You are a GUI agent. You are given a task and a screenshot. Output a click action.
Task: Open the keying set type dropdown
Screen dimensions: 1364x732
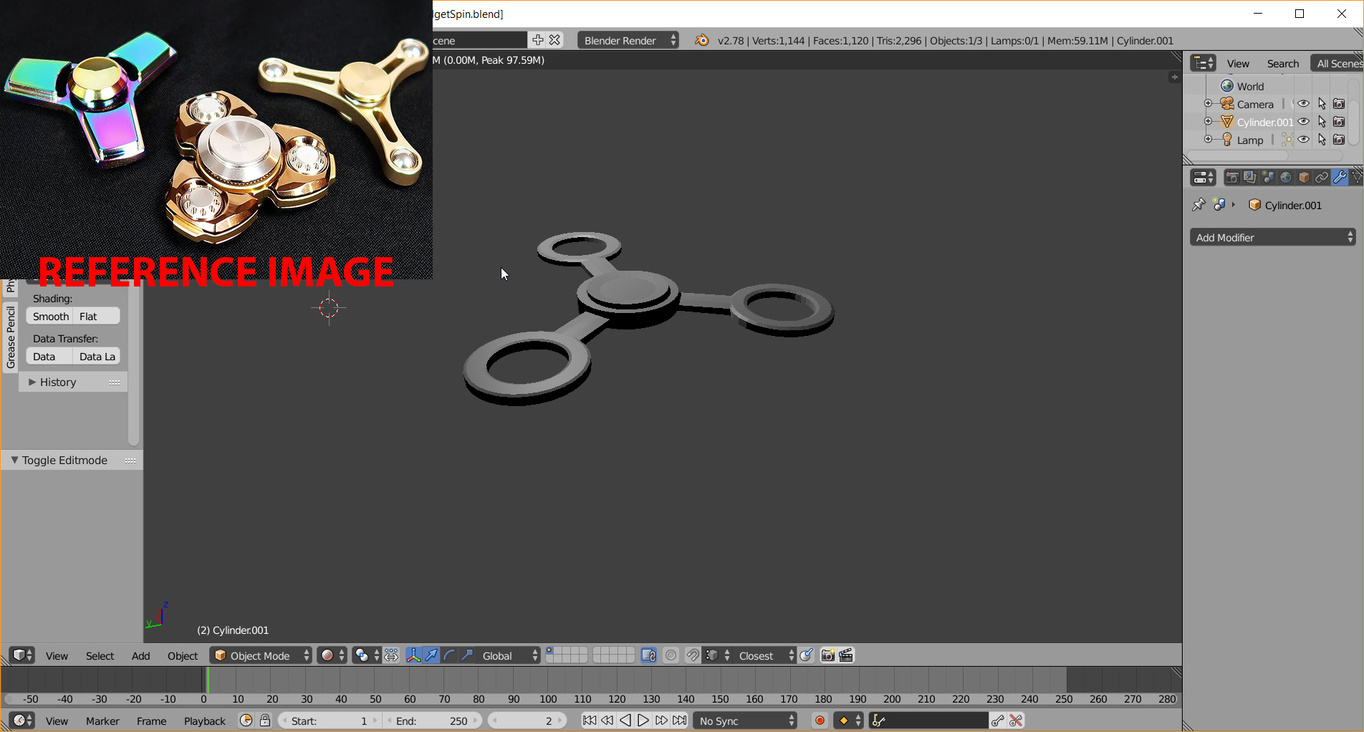click(x=849, y=721)
